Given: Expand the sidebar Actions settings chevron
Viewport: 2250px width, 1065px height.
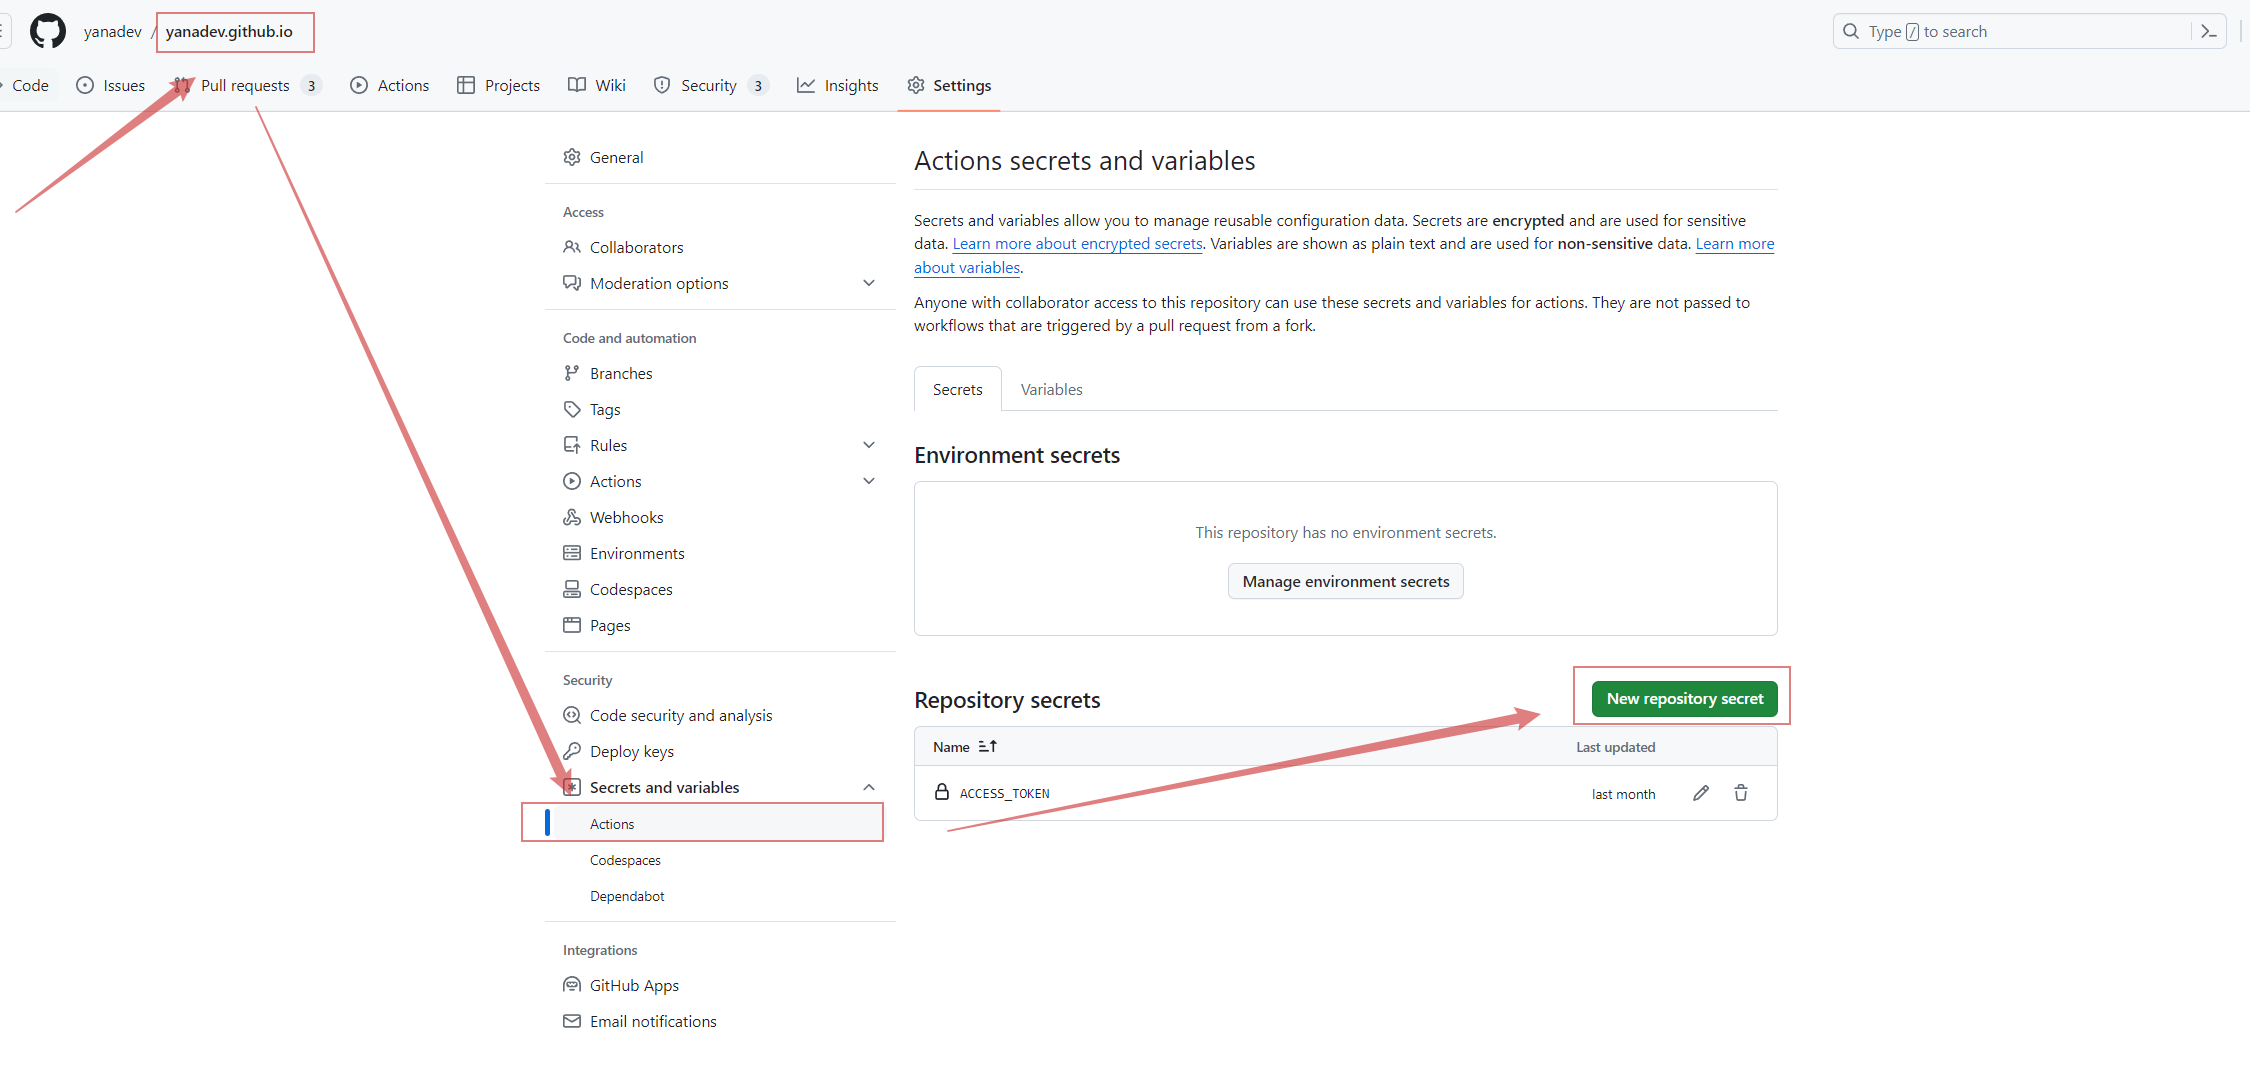Looking at the screenshot, I should (869, 481).
